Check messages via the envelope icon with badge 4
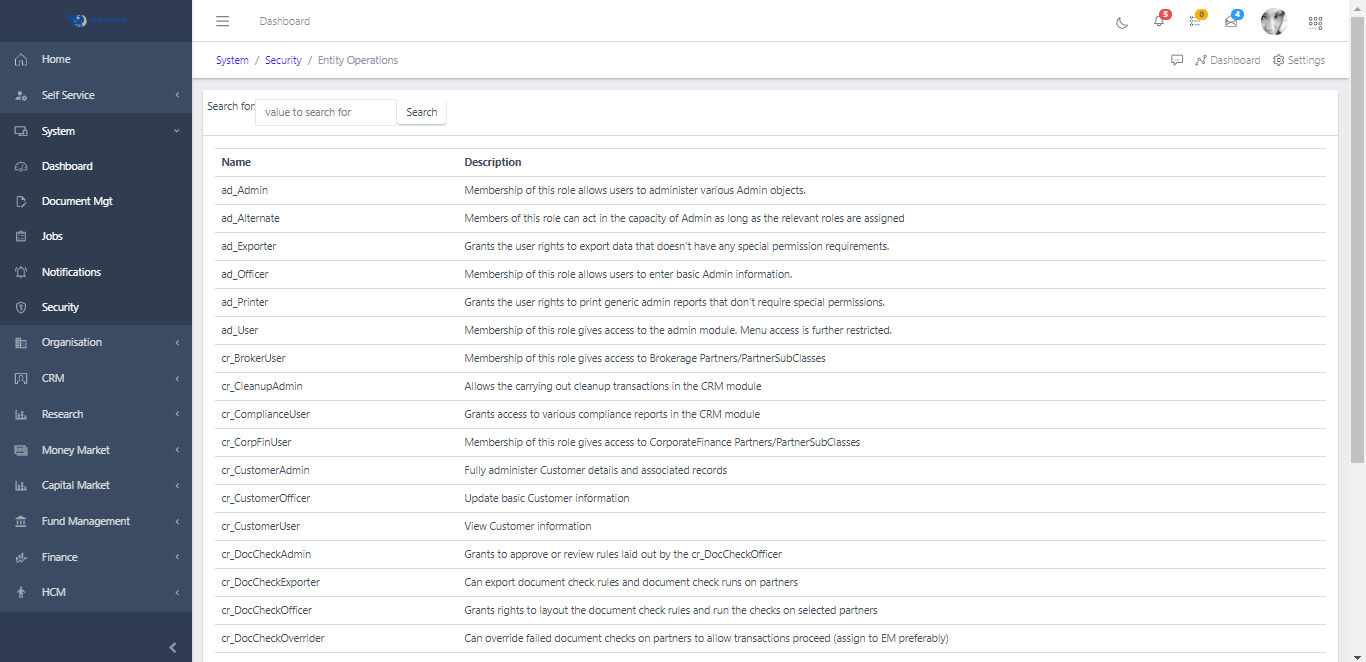The image size is (1366, 662). pyautogui.click(x=1230, y=22)
